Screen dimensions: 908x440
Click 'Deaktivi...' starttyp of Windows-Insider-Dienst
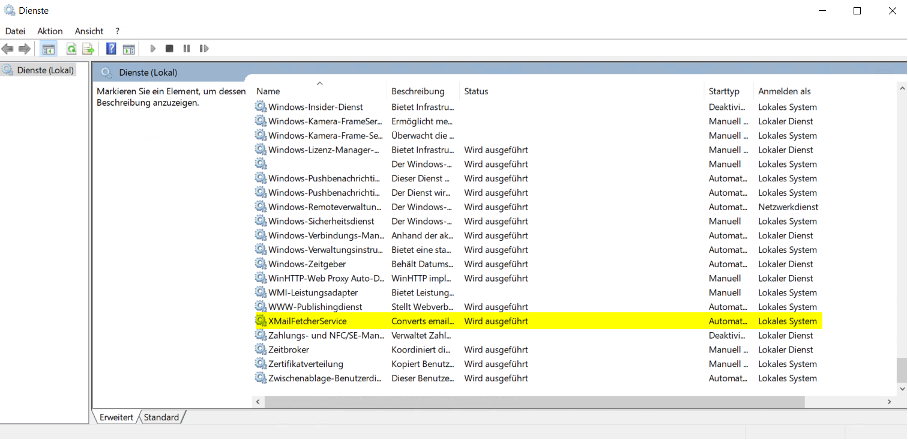[728, 107]
